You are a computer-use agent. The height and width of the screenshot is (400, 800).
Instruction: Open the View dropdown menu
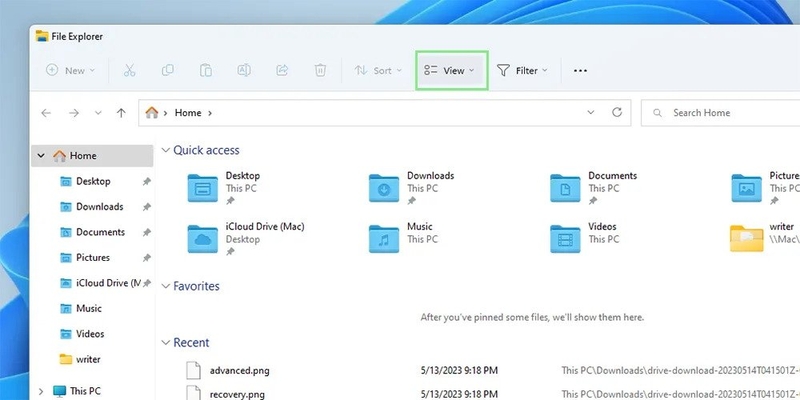click(449, 70)
